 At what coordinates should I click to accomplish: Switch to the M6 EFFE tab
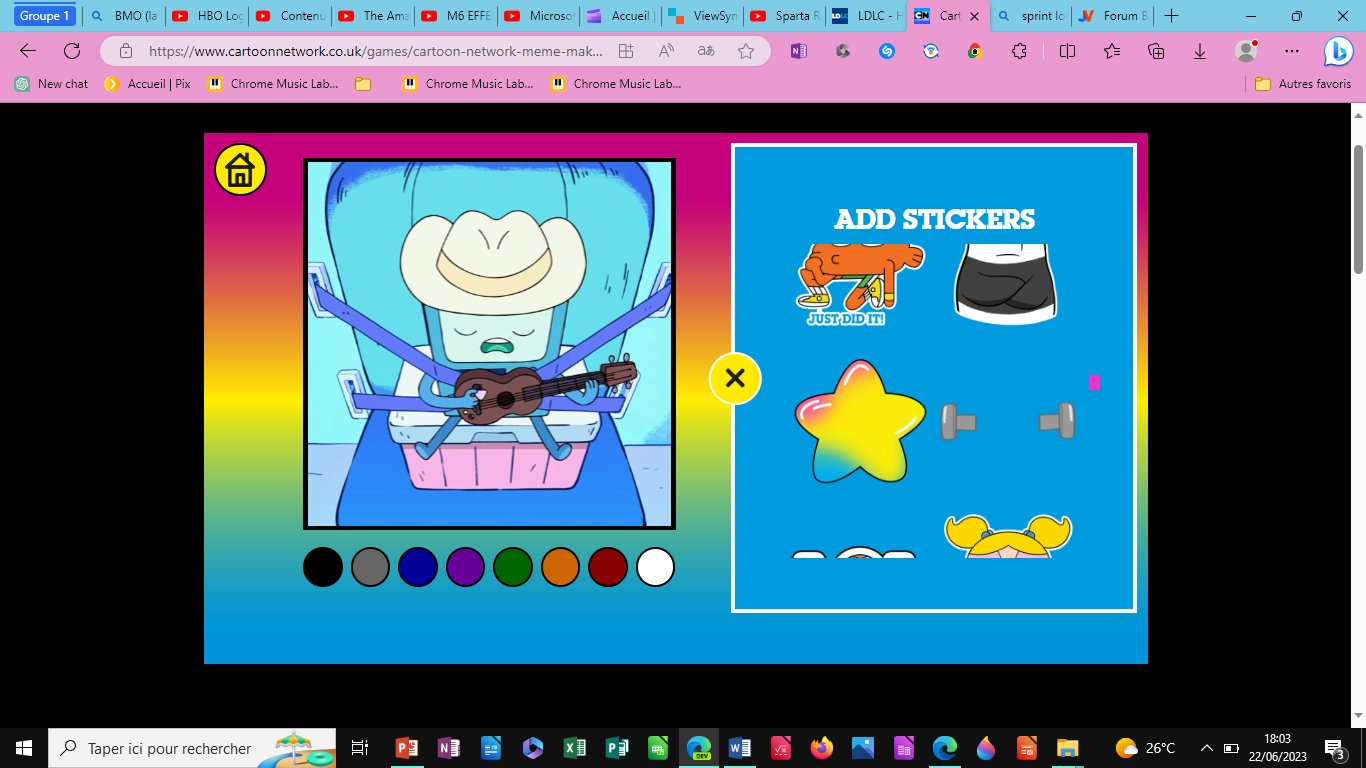point(455,16)
